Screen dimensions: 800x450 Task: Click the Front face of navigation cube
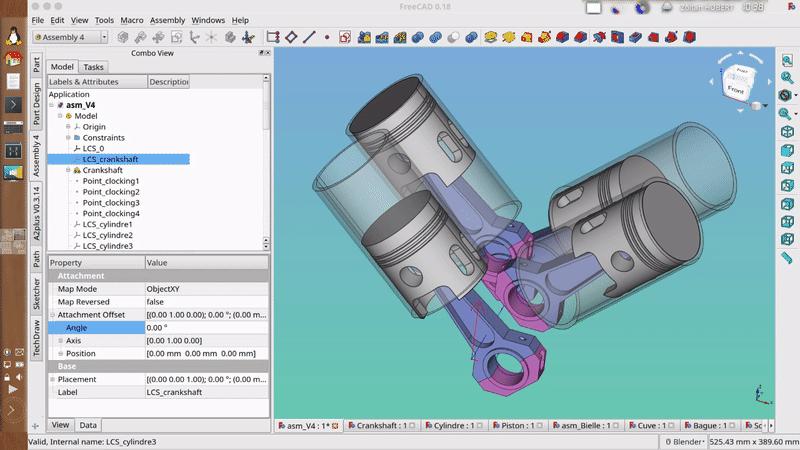click(x=736, y=90)
